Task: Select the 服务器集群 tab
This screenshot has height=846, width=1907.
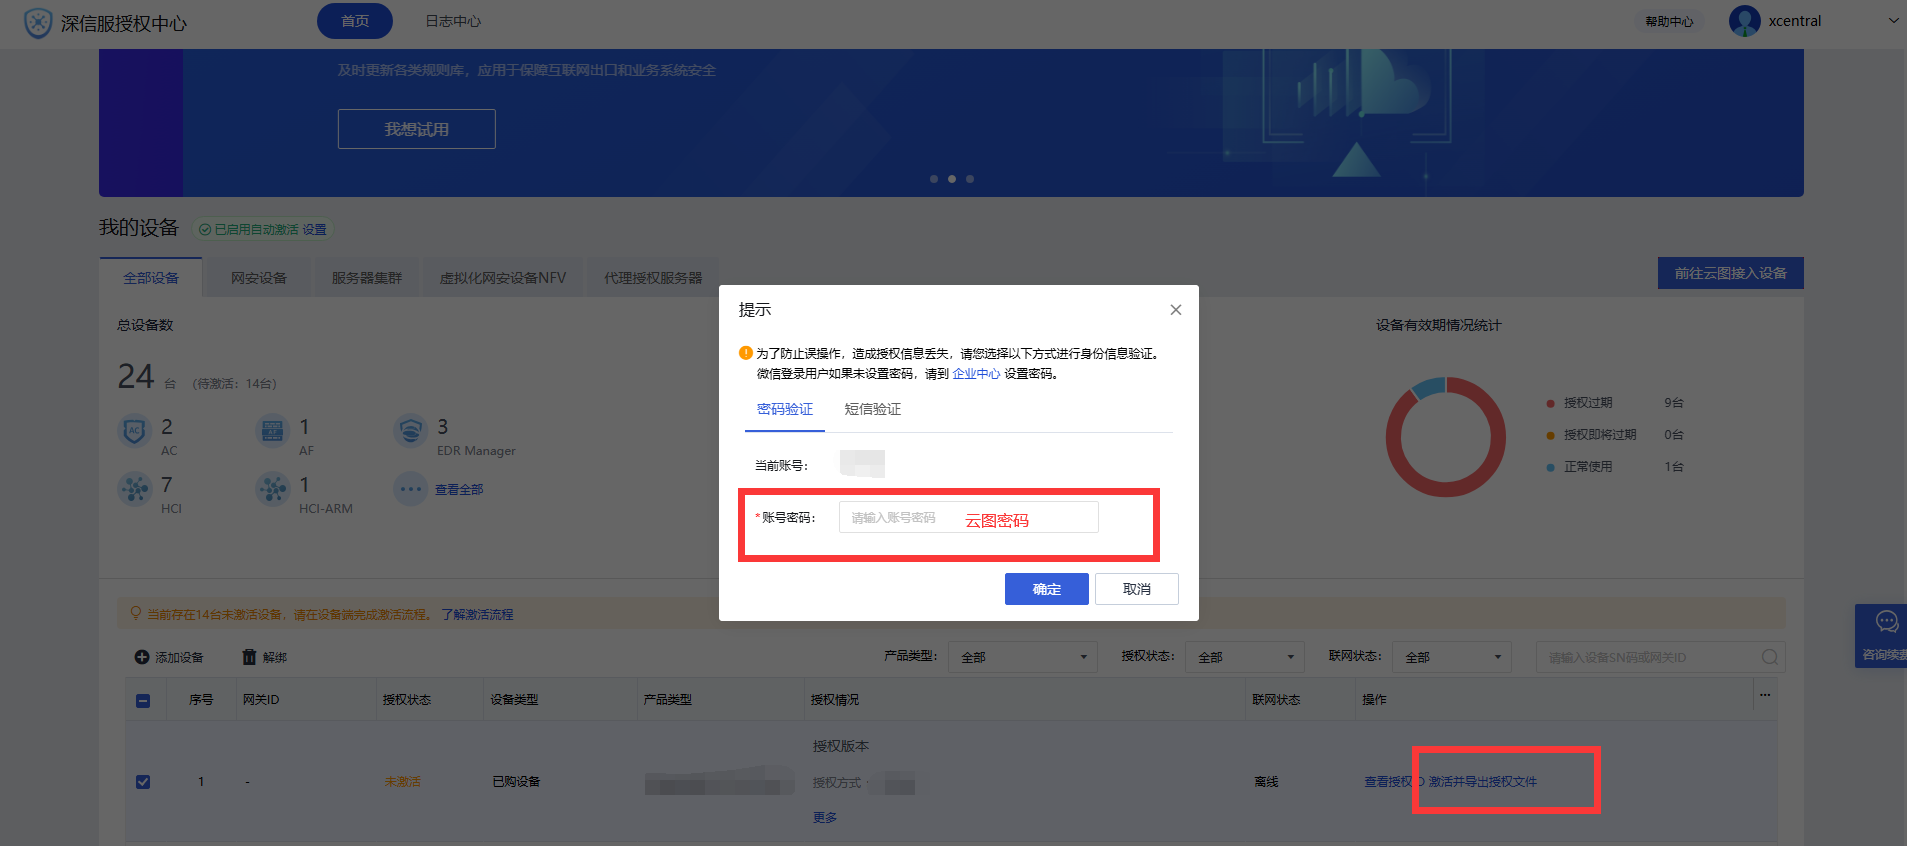Action: (367, 278)
